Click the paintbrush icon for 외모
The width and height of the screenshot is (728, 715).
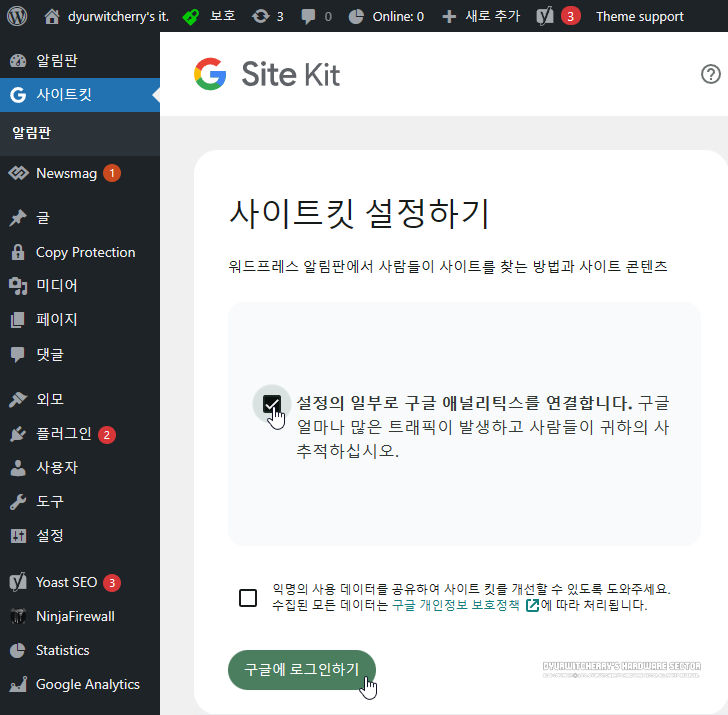pos(18,399)
